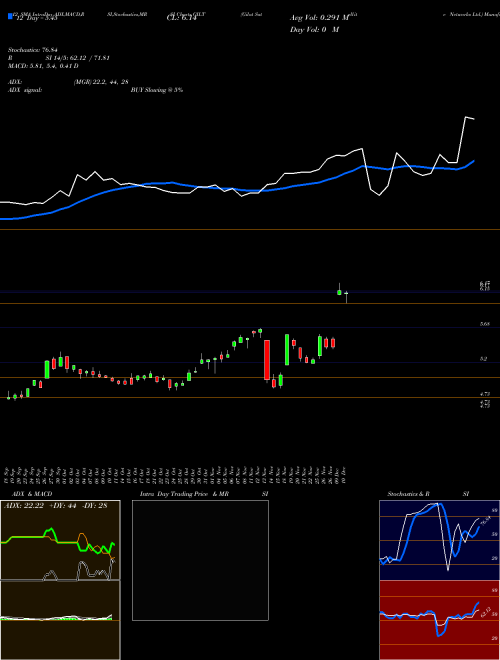Click the 'ADX signal:' label
Image resolution: width=500 pixels, height=660 pixels.
pyautogui.click(x=25, y=90)
